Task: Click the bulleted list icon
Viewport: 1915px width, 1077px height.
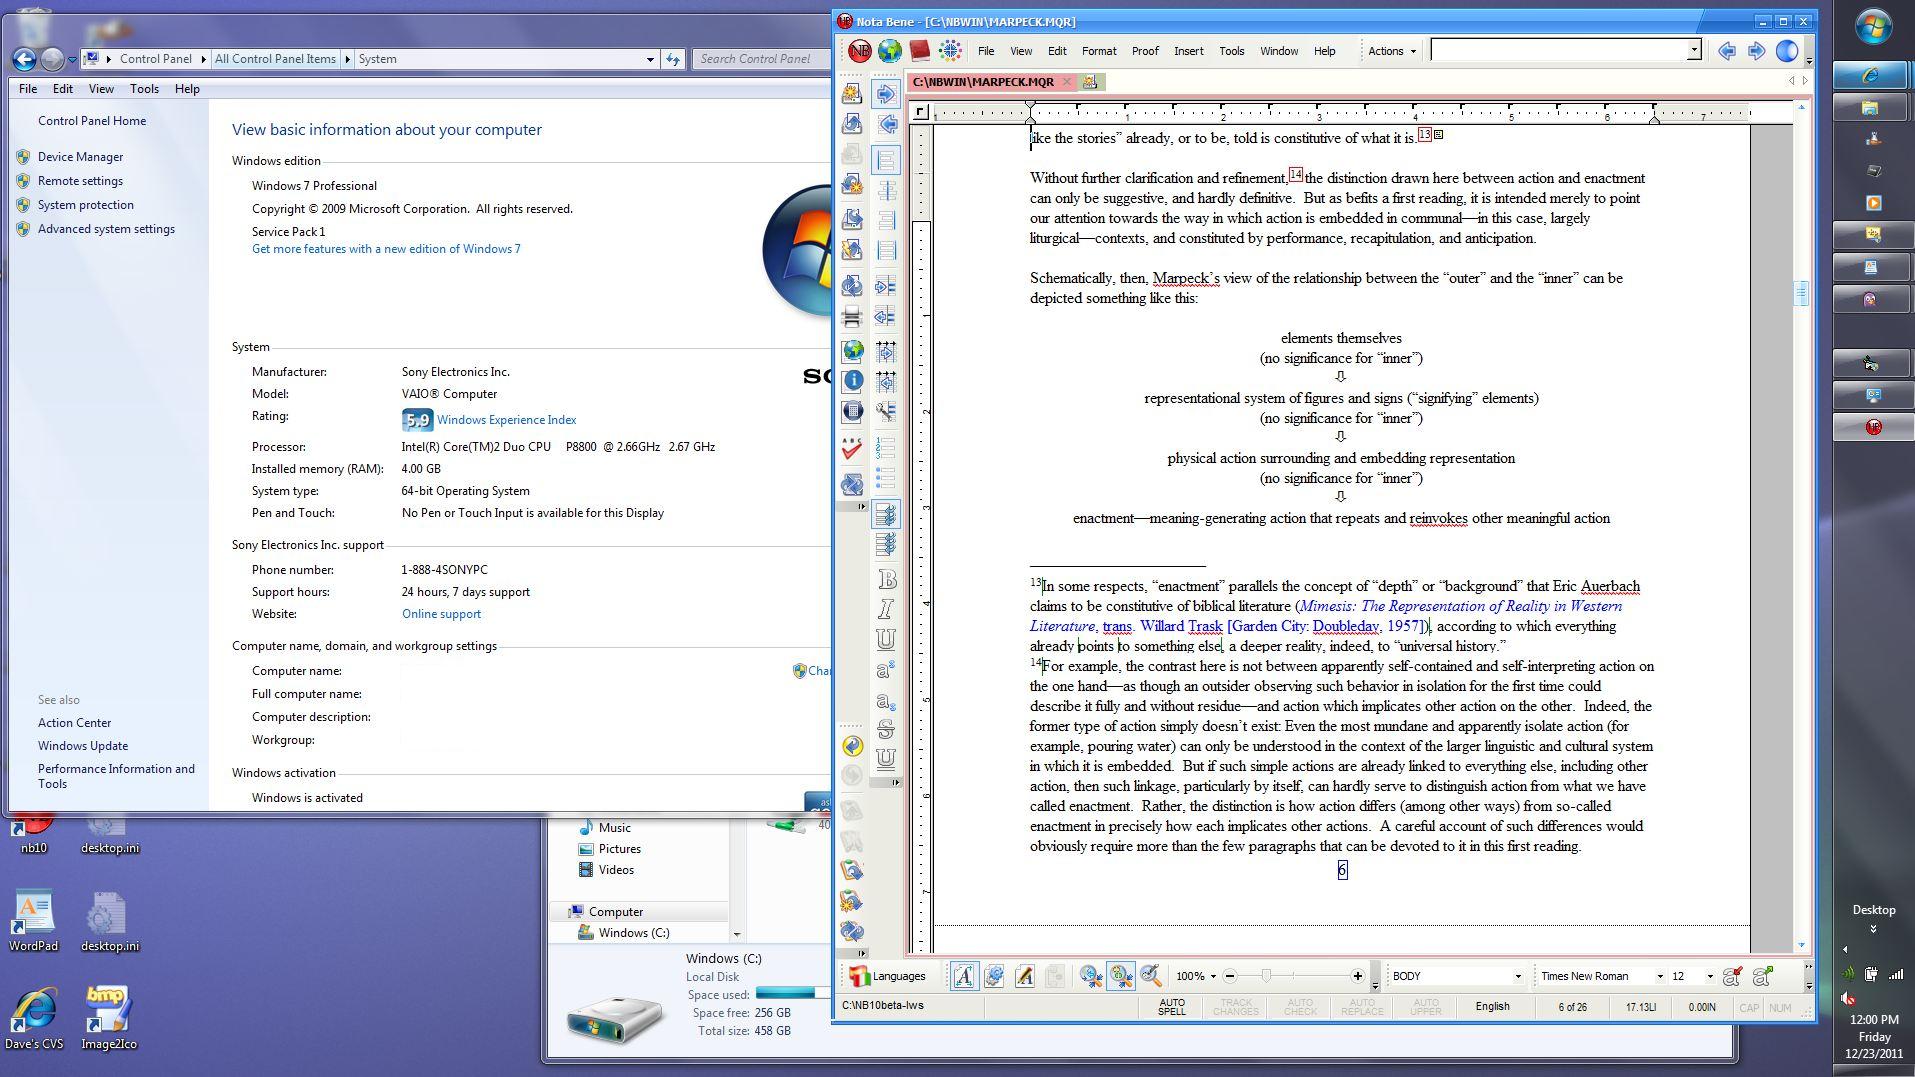Action: pyautogui.click(x=886, y=477)
